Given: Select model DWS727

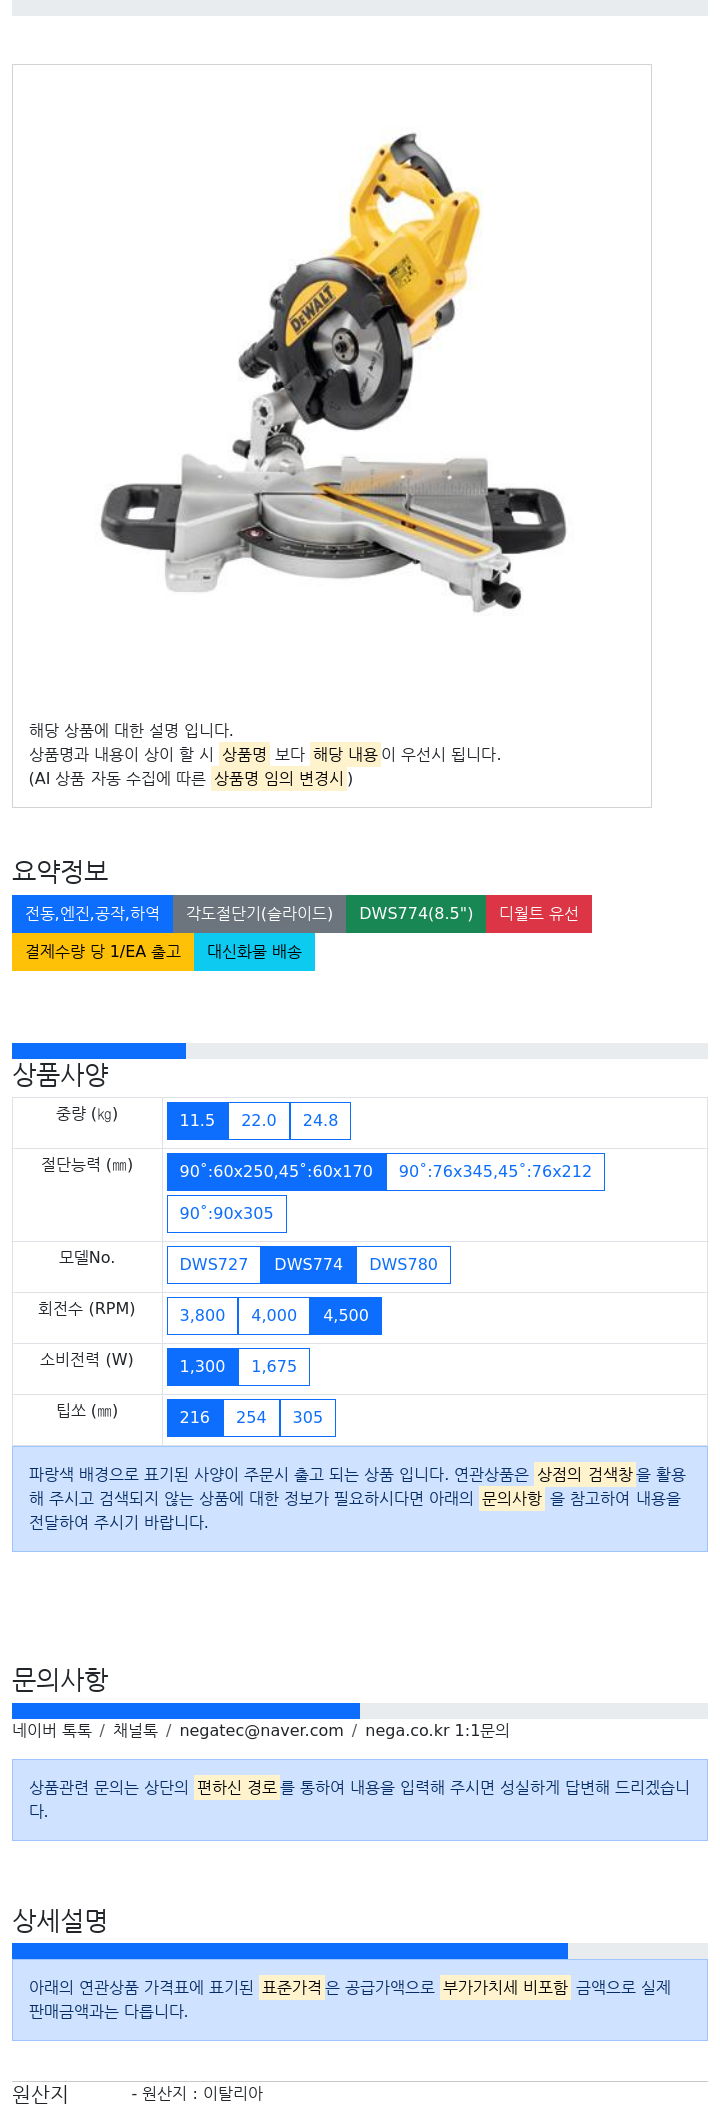Looking at the screenshot, I should [214, 1265].
